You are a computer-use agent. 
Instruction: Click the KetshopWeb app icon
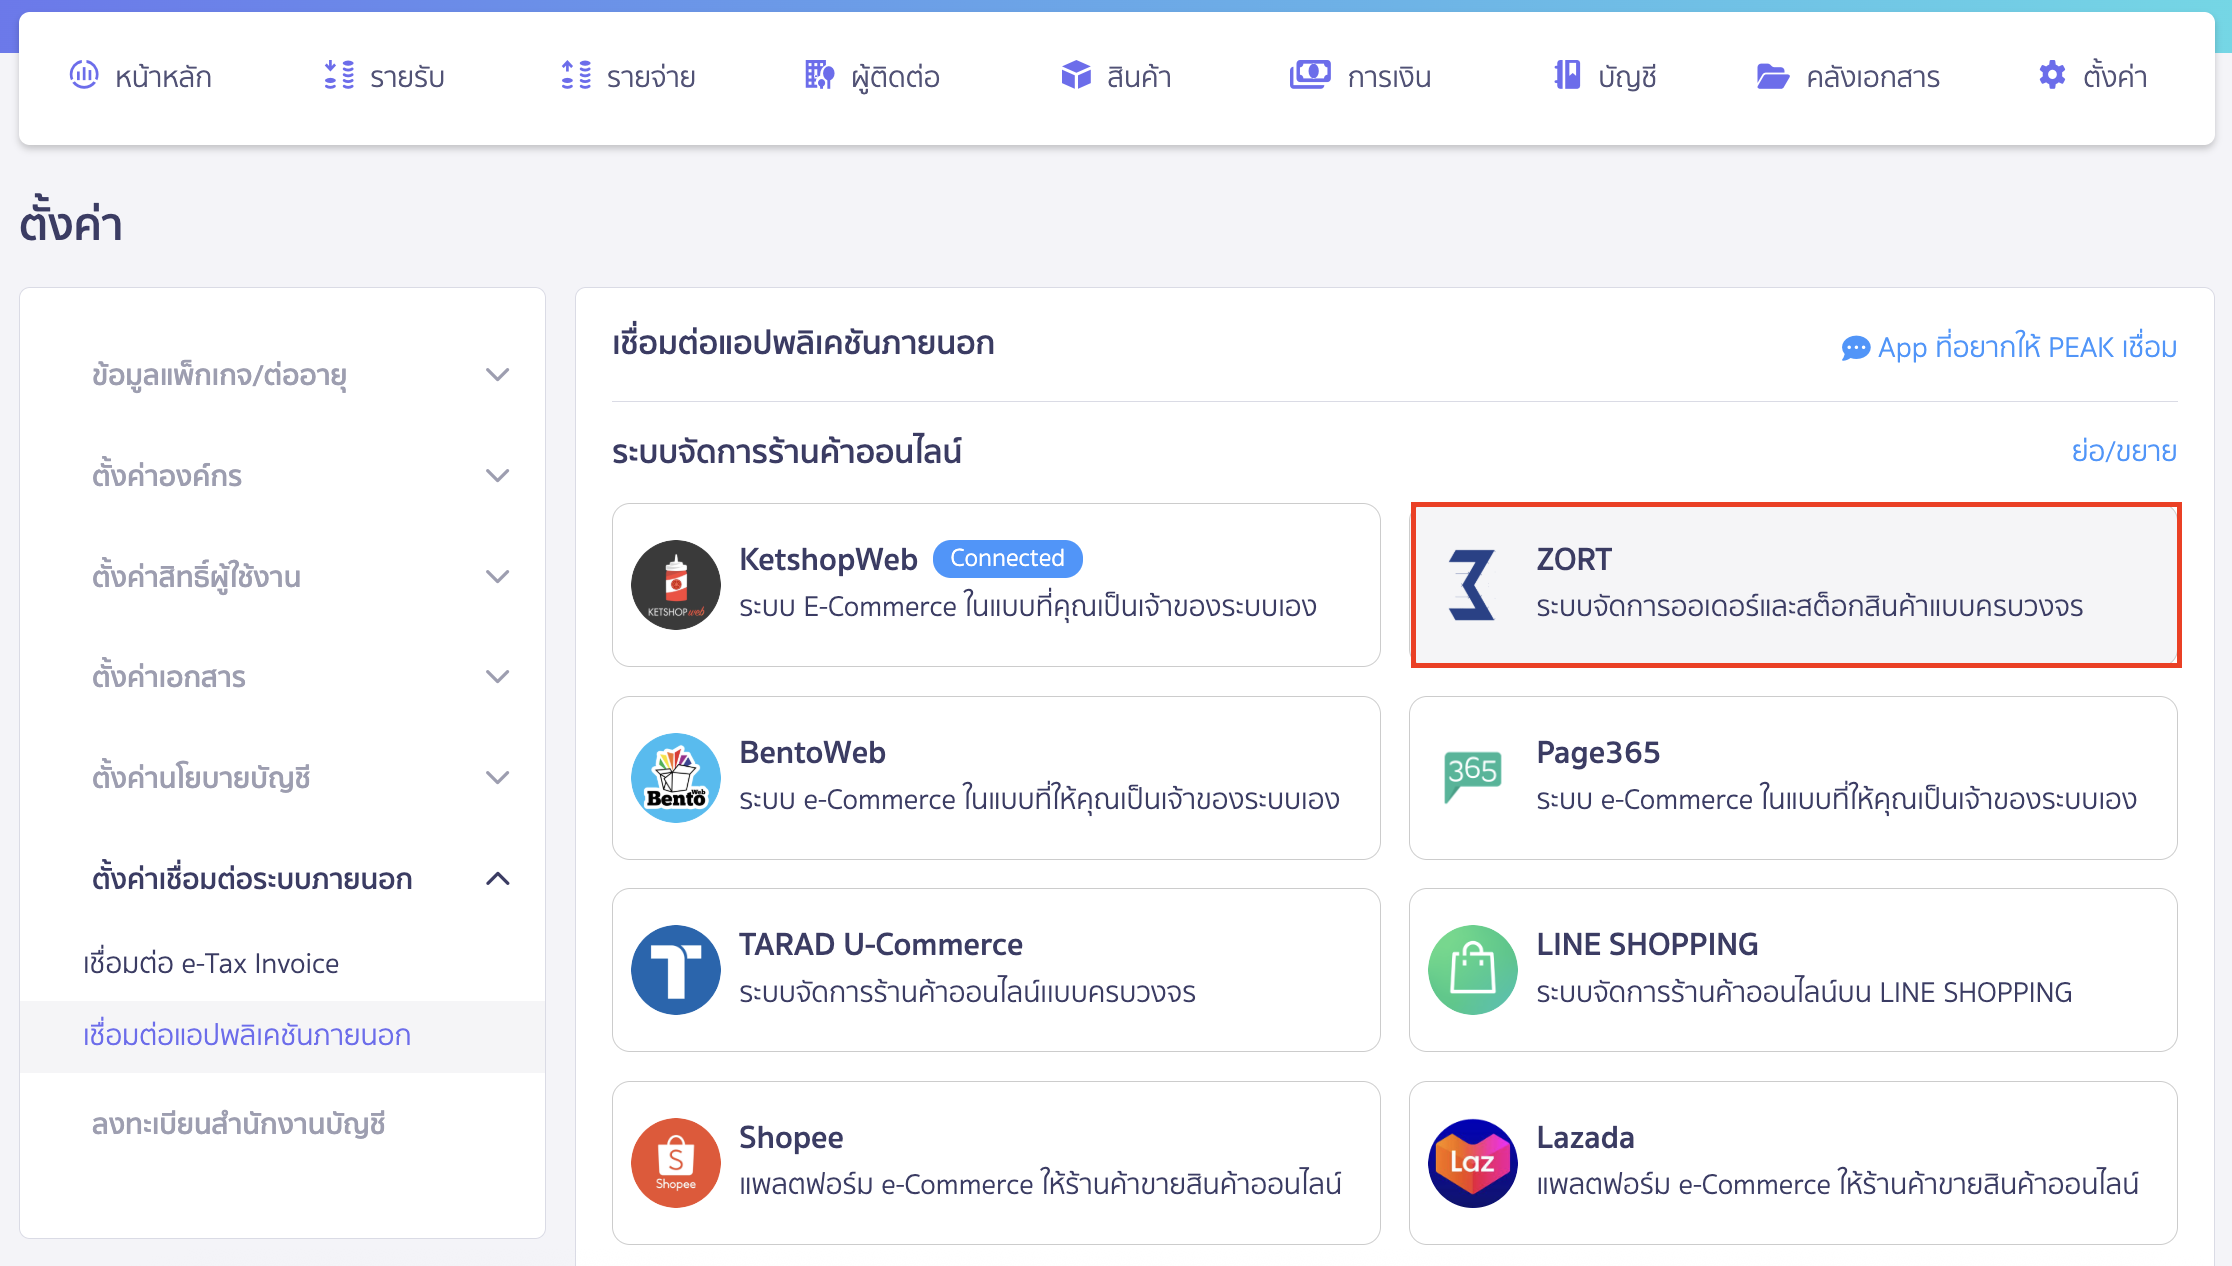[x=675, y=585]
